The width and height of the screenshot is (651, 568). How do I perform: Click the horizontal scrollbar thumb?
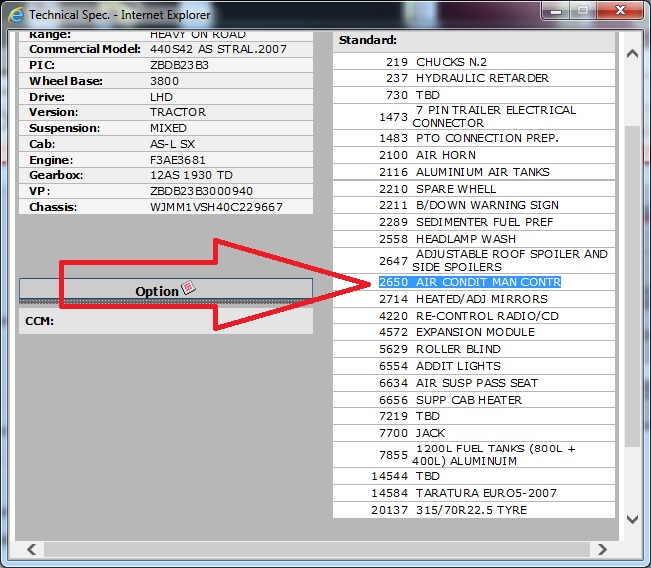(317, 549)
